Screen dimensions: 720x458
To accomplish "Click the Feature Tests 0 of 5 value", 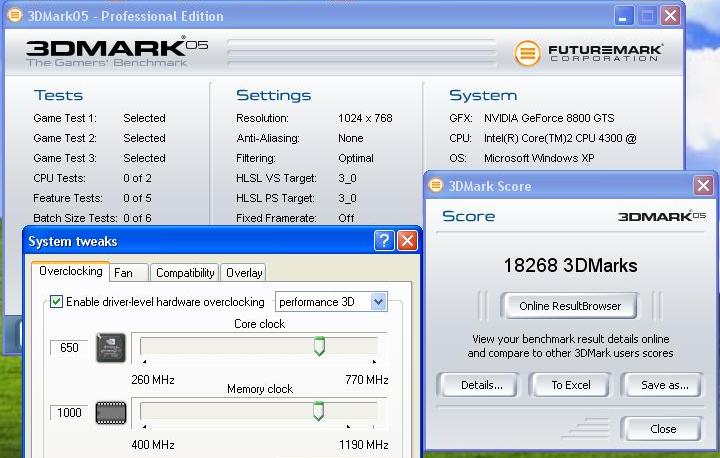I will [x=137, y=198].
